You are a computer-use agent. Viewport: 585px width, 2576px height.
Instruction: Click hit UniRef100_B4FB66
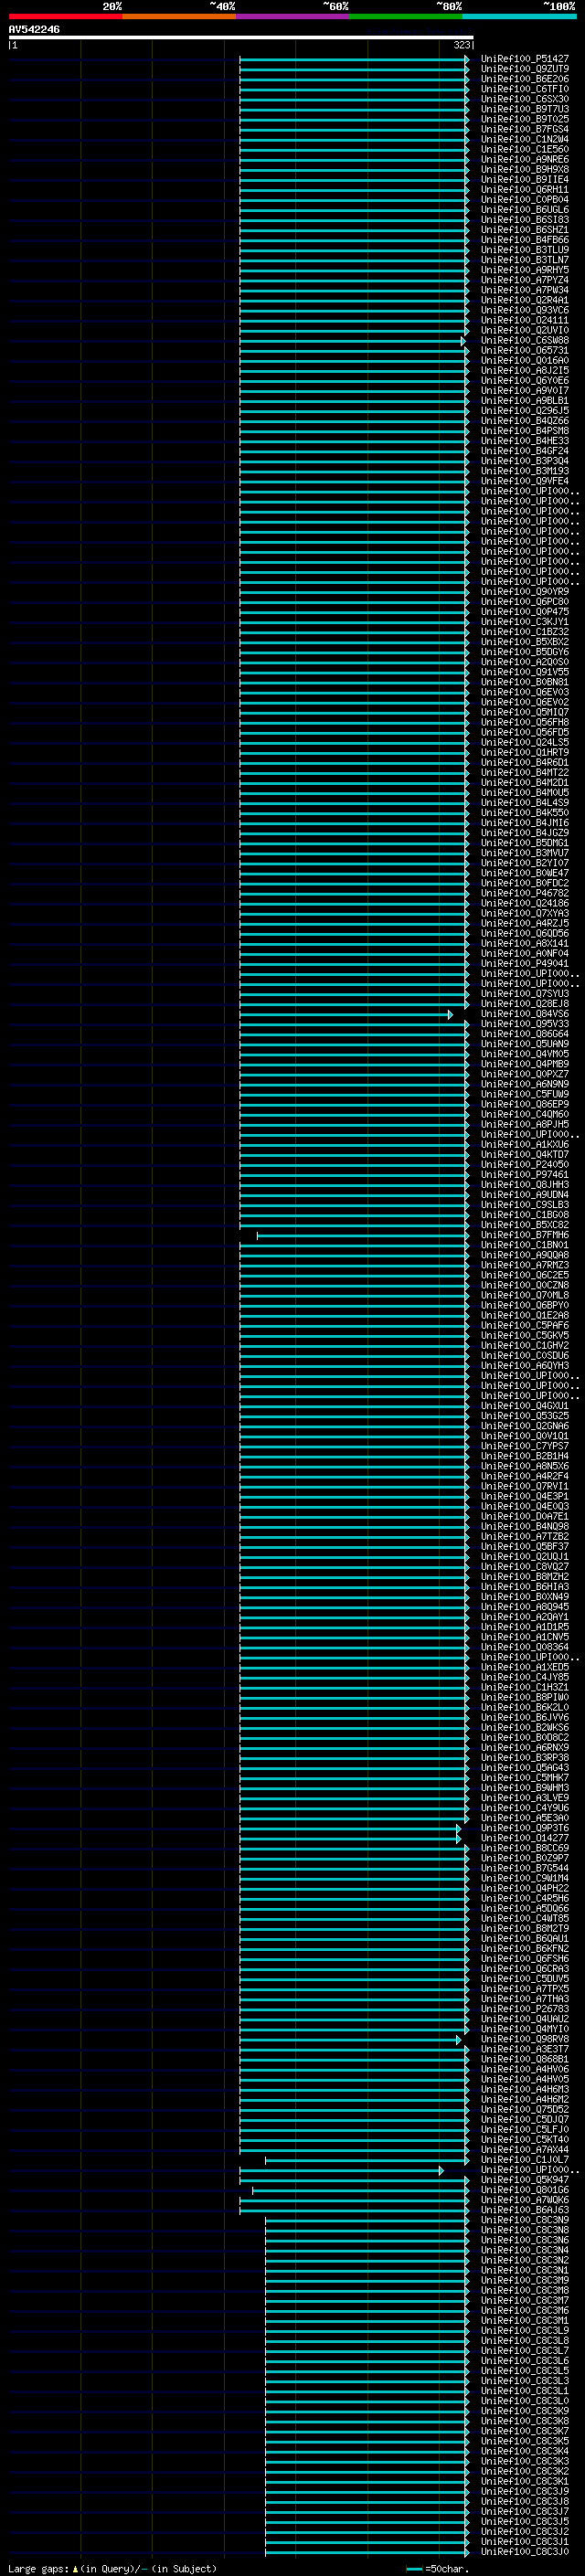(524, 241)
